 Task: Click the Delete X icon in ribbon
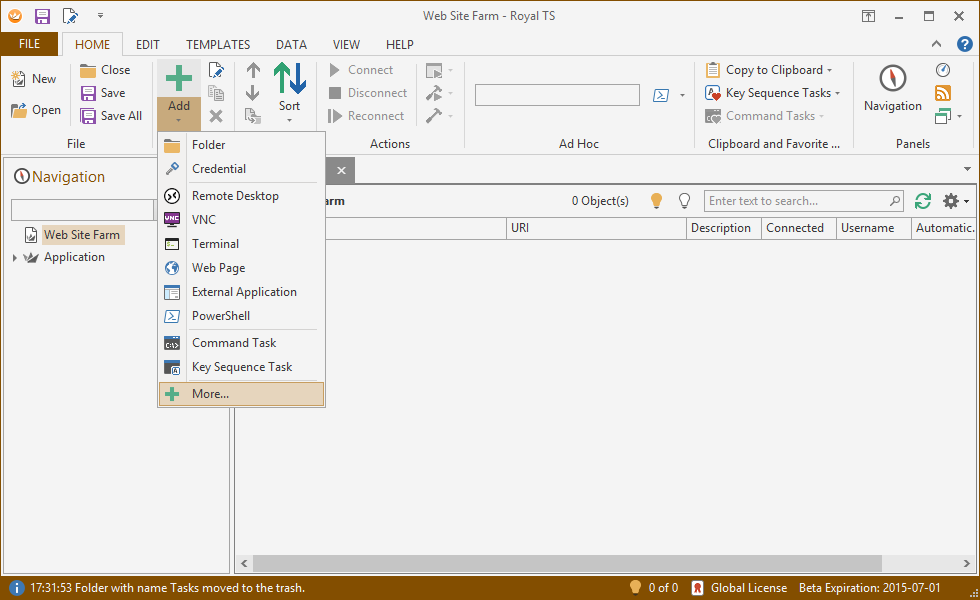pos(216,116)
